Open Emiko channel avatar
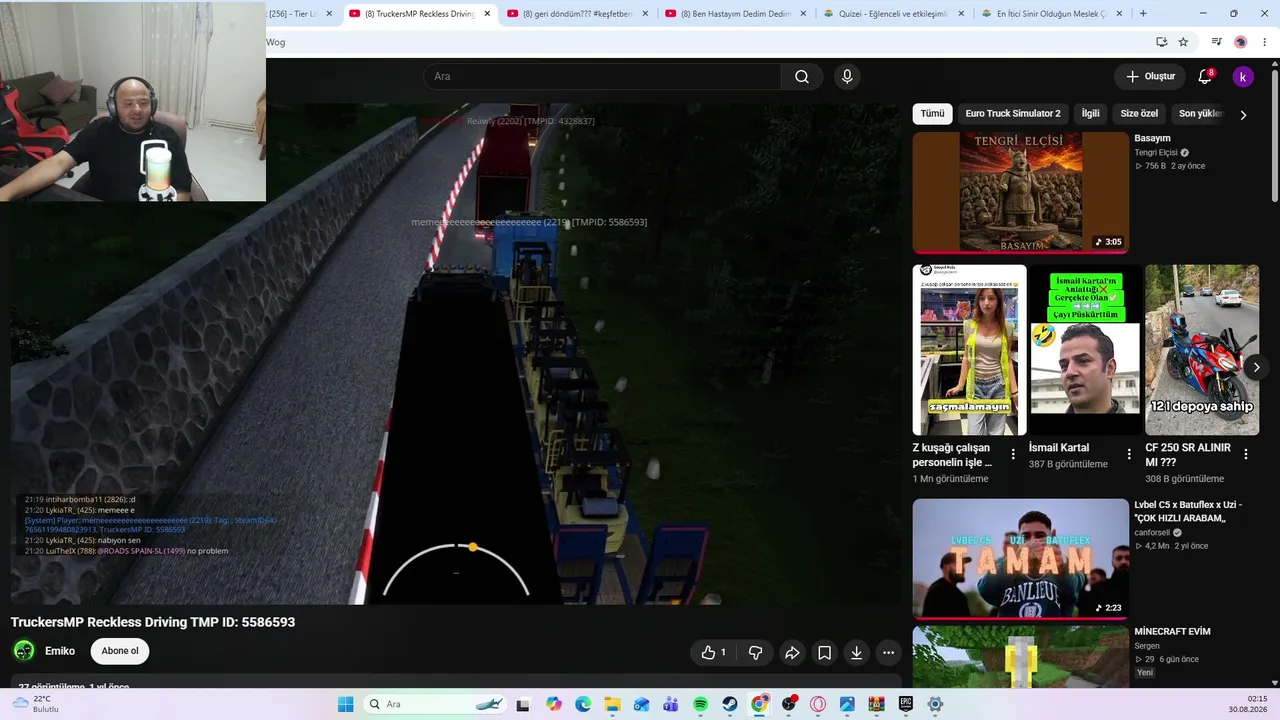Screen dimensions: 1280x720 tap(24, 651)
